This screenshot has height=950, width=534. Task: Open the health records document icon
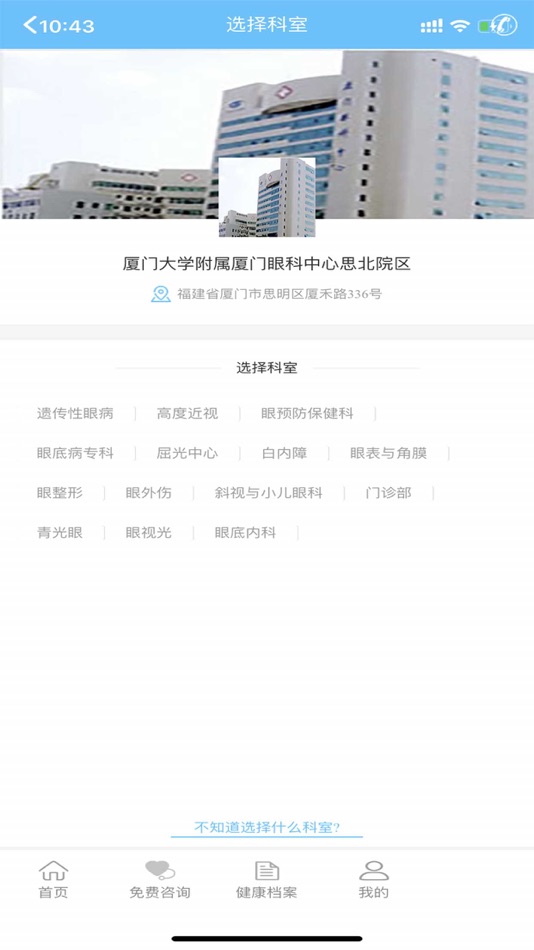click(x=267, y=871)
